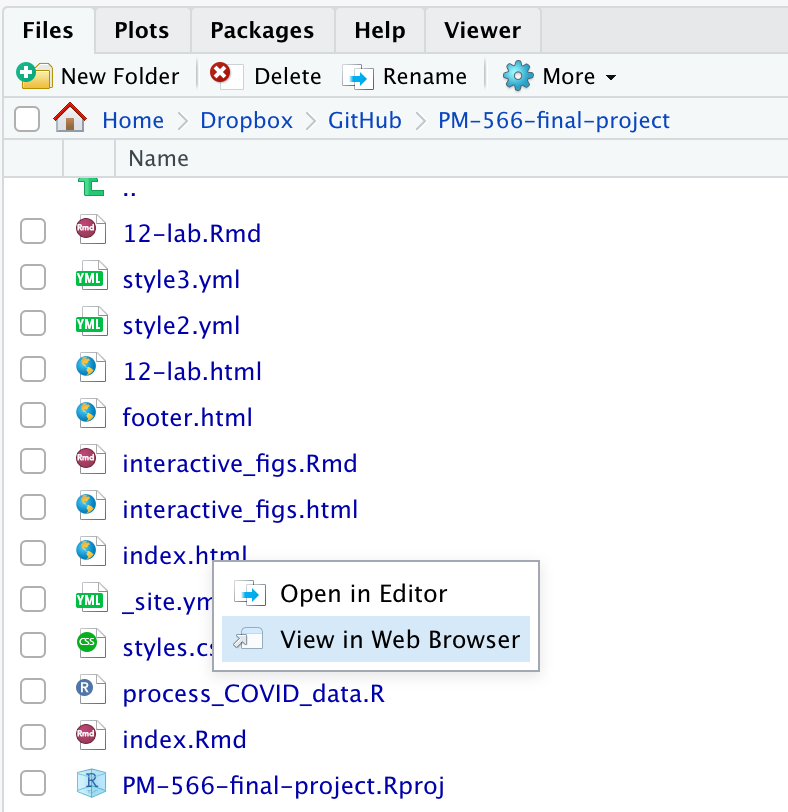This screenshot has width=788, height=812.
Task: Click the R script icon beside process_COVID_data.R
Action: 91,690
